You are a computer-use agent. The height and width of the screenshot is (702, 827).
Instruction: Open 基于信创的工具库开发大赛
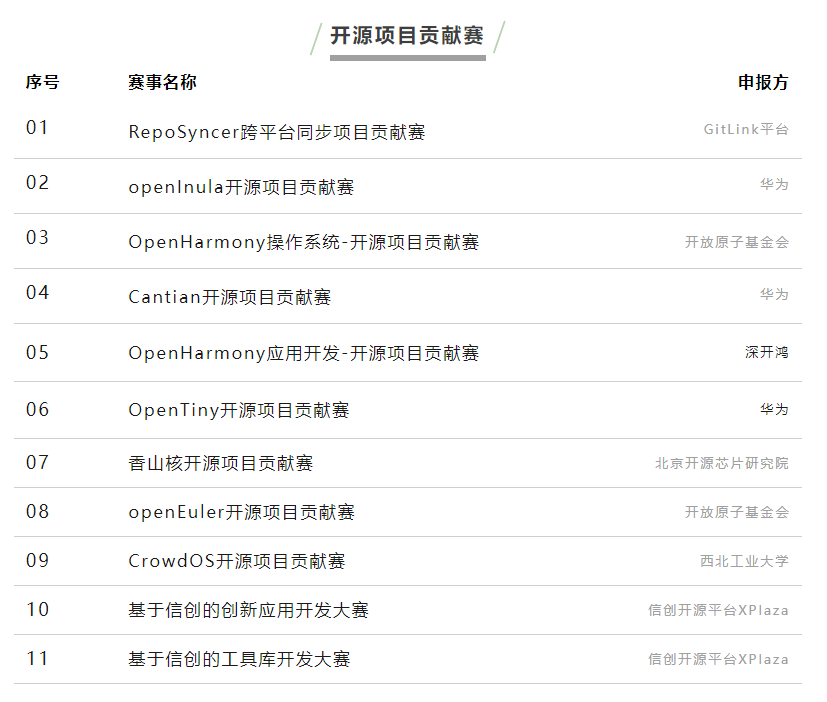[x=239, y=659]
